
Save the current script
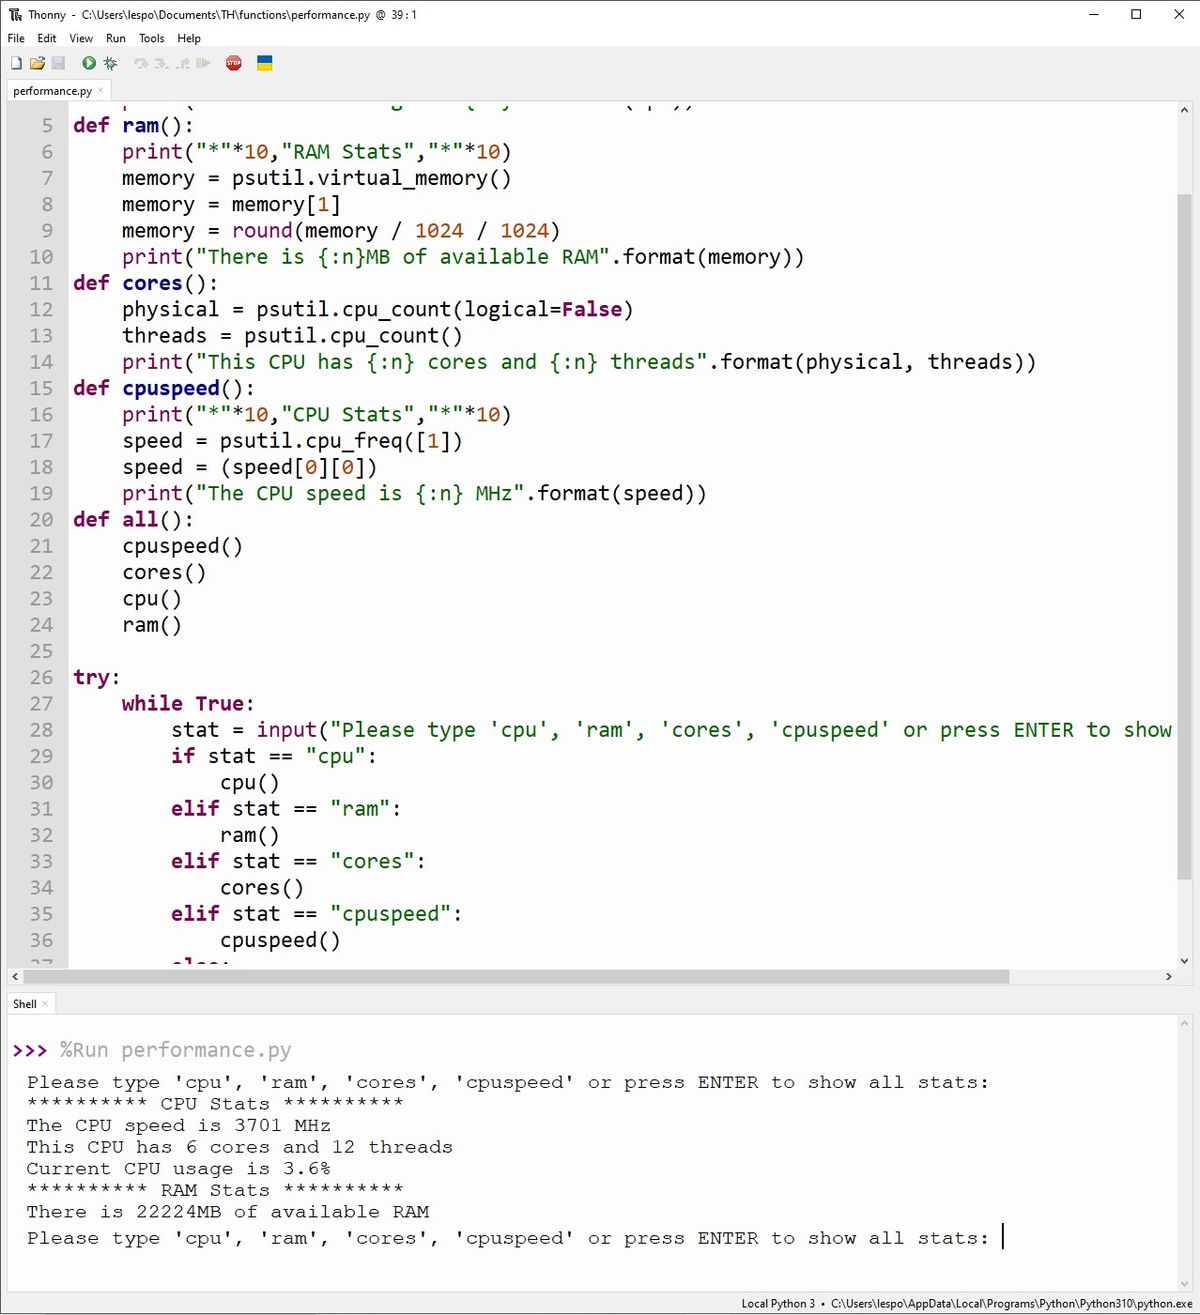point(59,63)
